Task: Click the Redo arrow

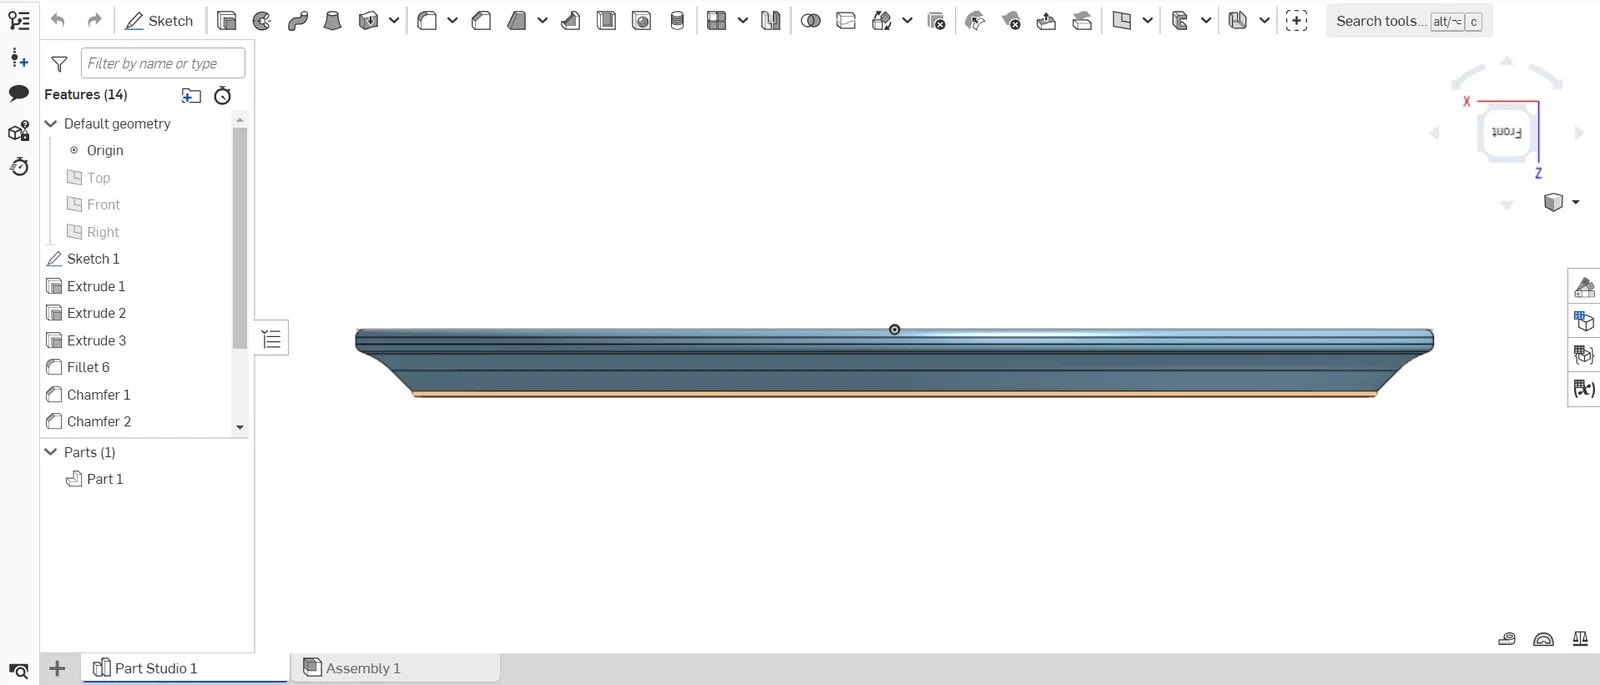Action: (94, 21)
